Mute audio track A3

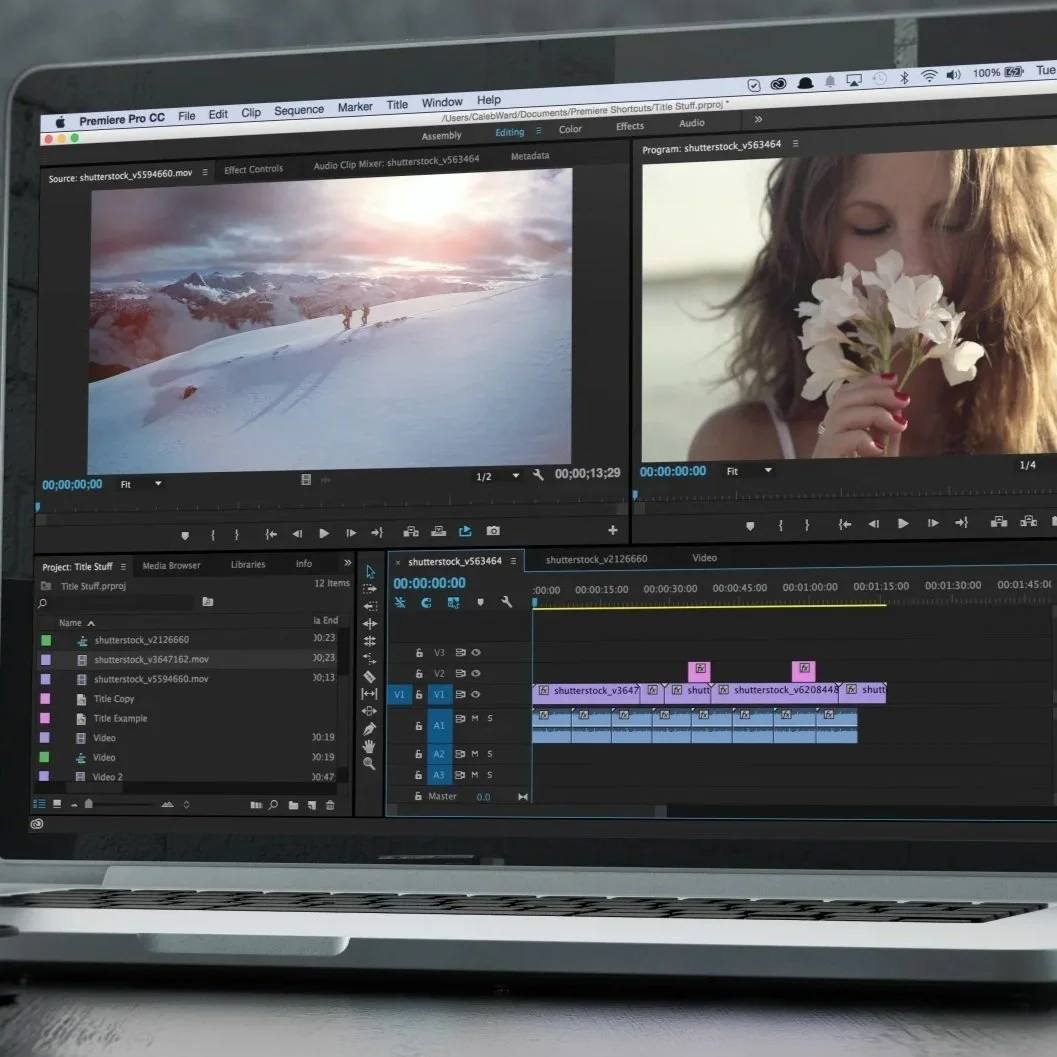(475, 775)
